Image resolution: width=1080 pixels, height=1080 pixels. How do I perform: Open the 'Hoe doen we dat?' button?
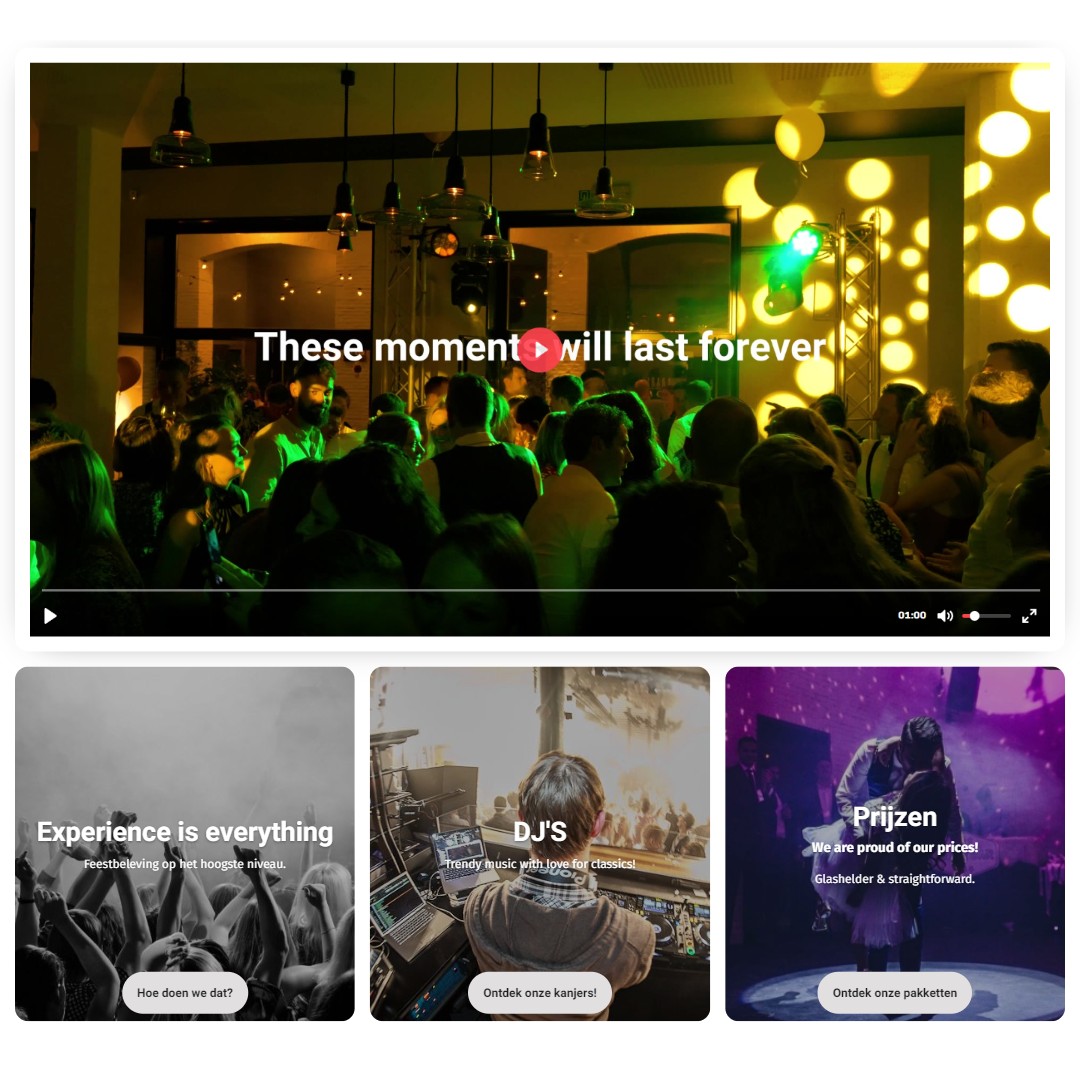pyautogui.click(x=185, y=993)
